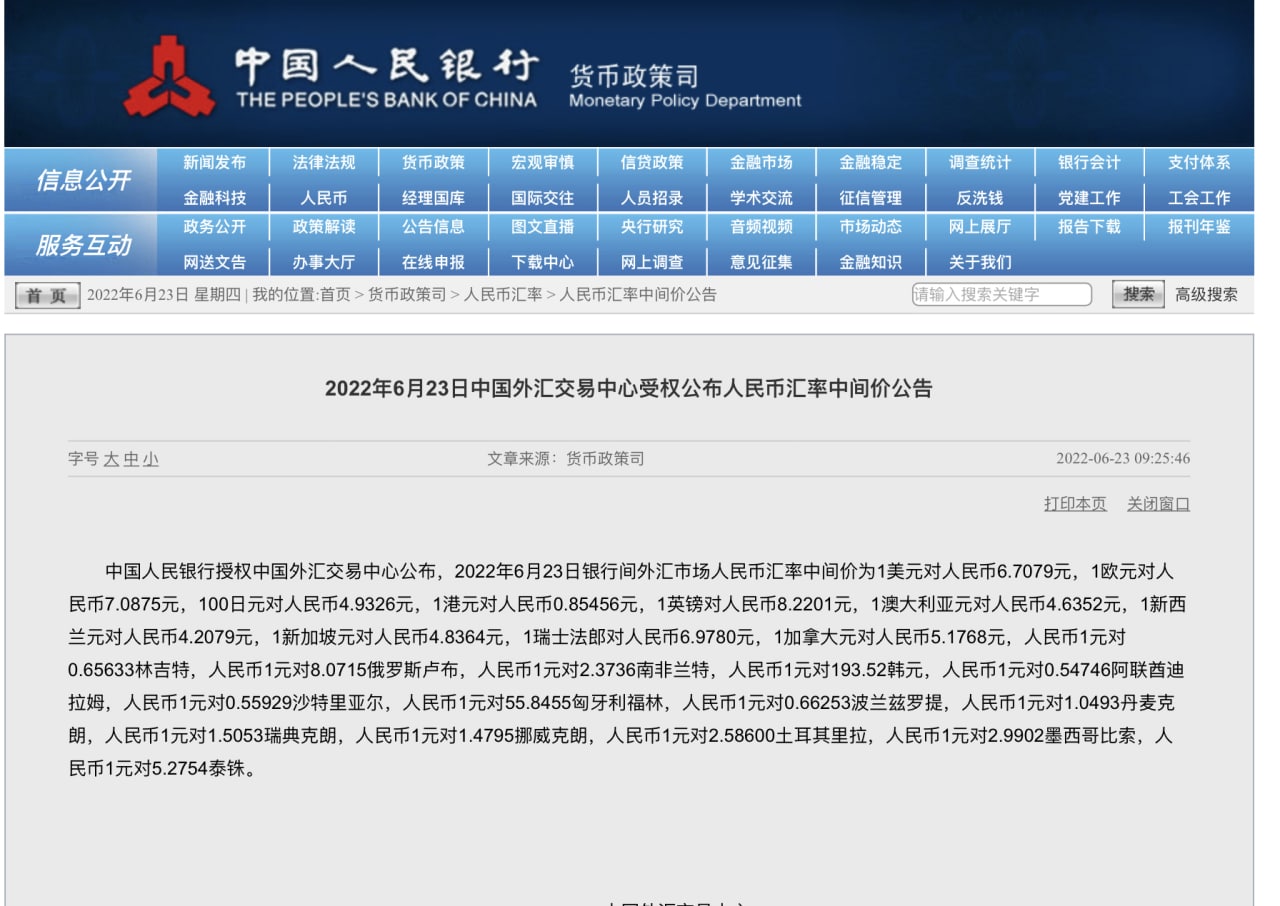The image size is (1280, 906).
Task: Open the 人民币 navigation link
Action: coord(323,198)
